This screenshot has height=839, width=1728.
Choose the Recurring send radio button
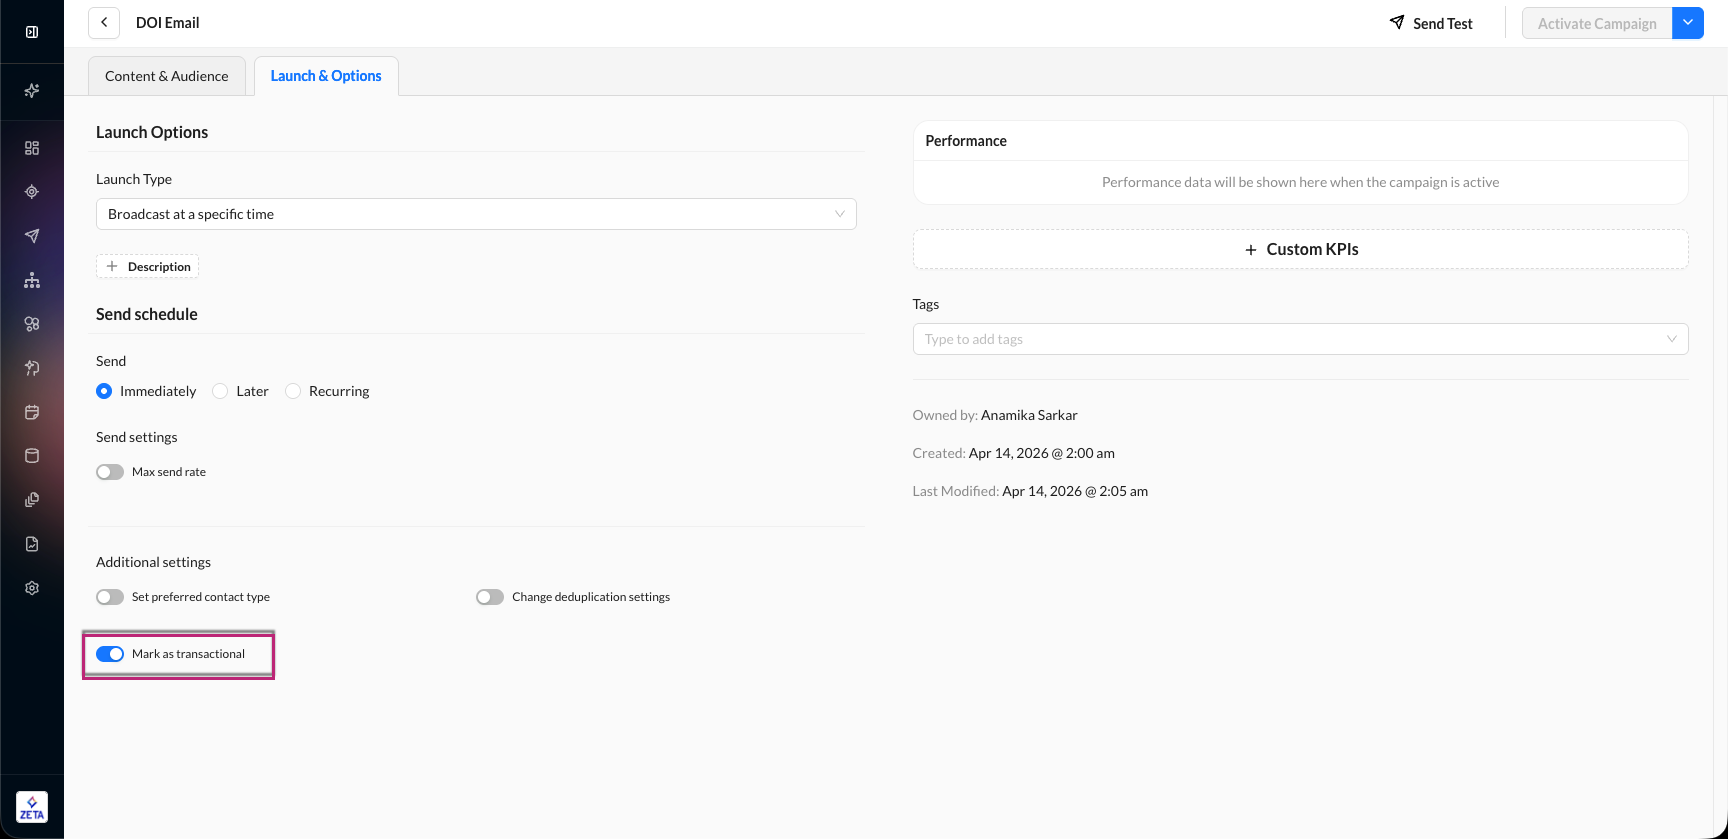tap(293, 391)
